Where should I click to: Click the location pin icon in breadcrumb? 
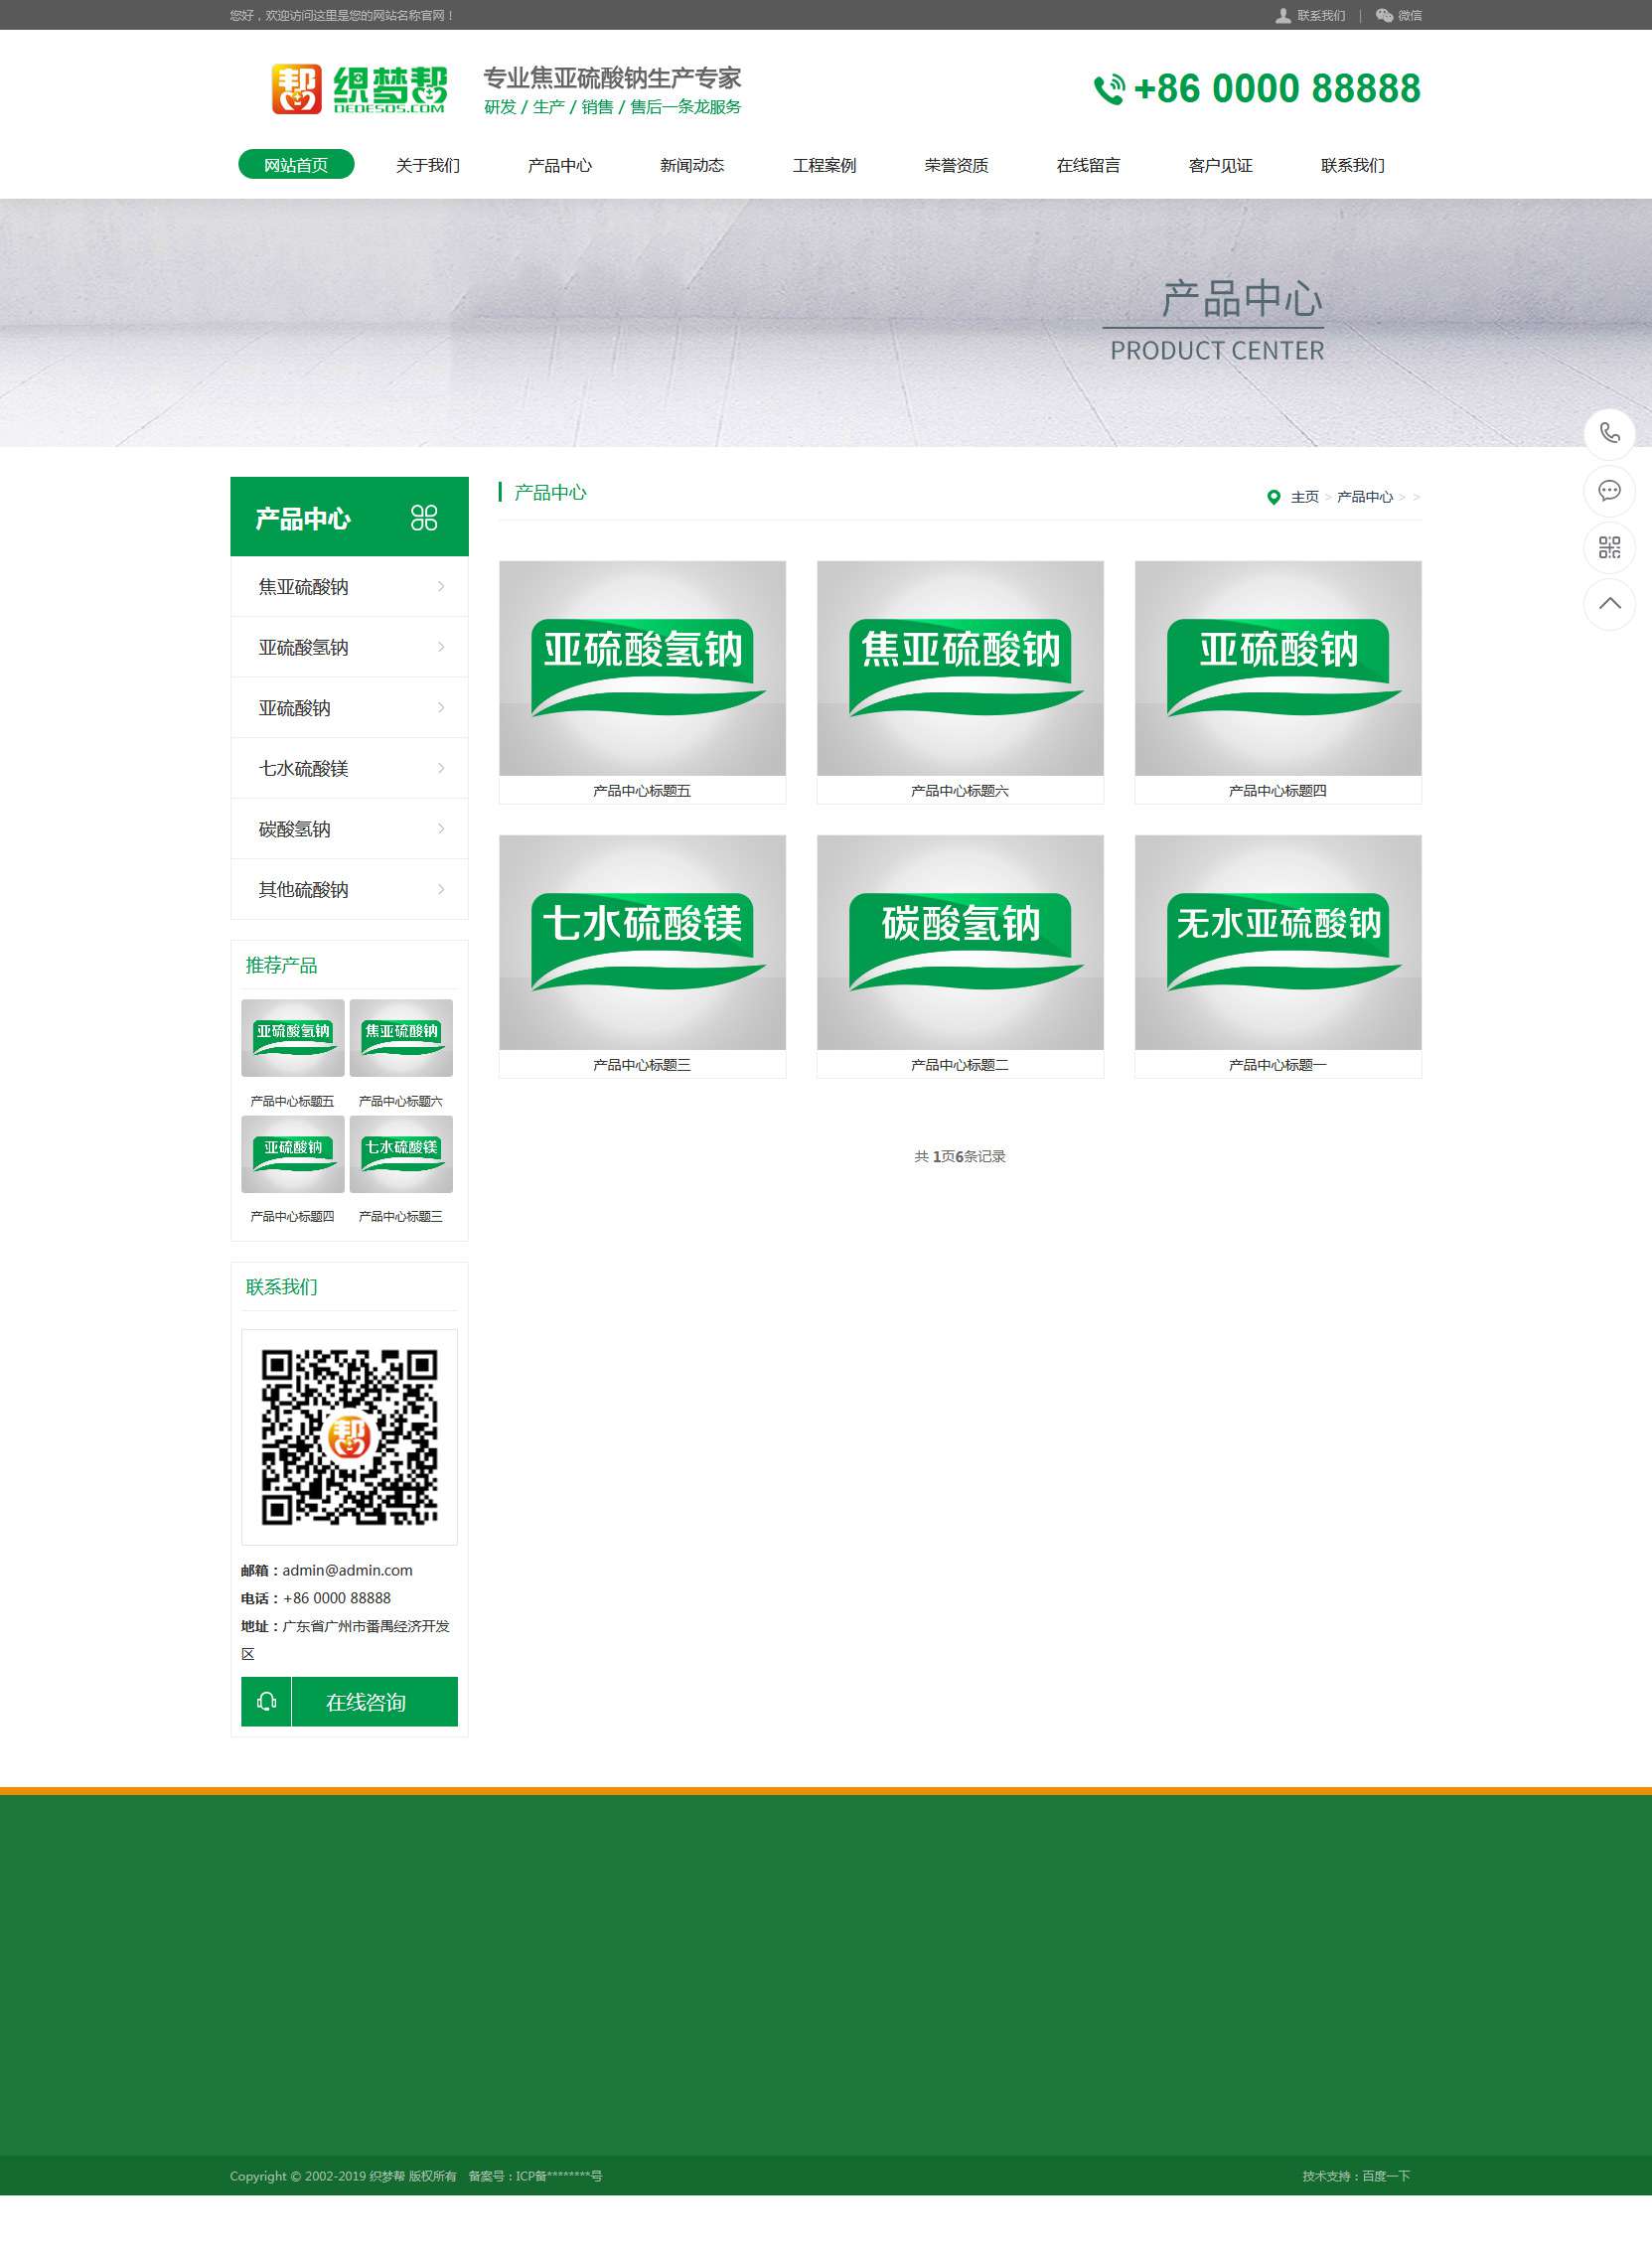[1273, 497]
